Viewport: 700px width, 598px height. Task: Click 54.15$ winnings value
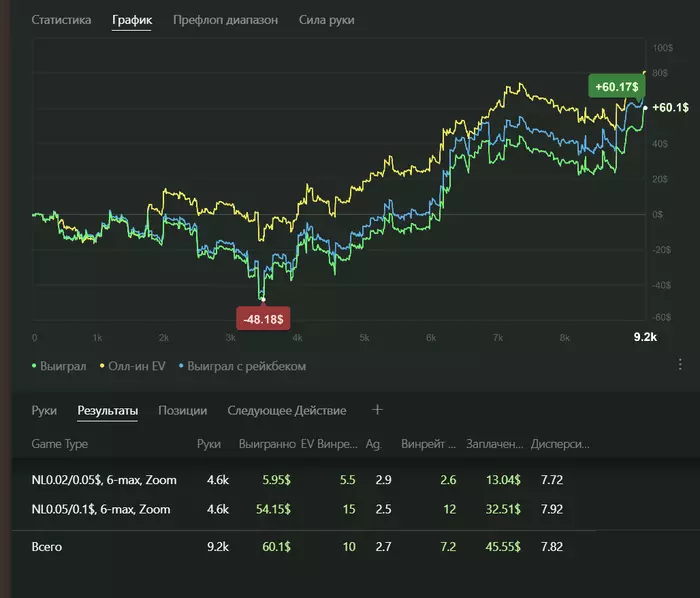pyautogui.click(x=273, y=509)
